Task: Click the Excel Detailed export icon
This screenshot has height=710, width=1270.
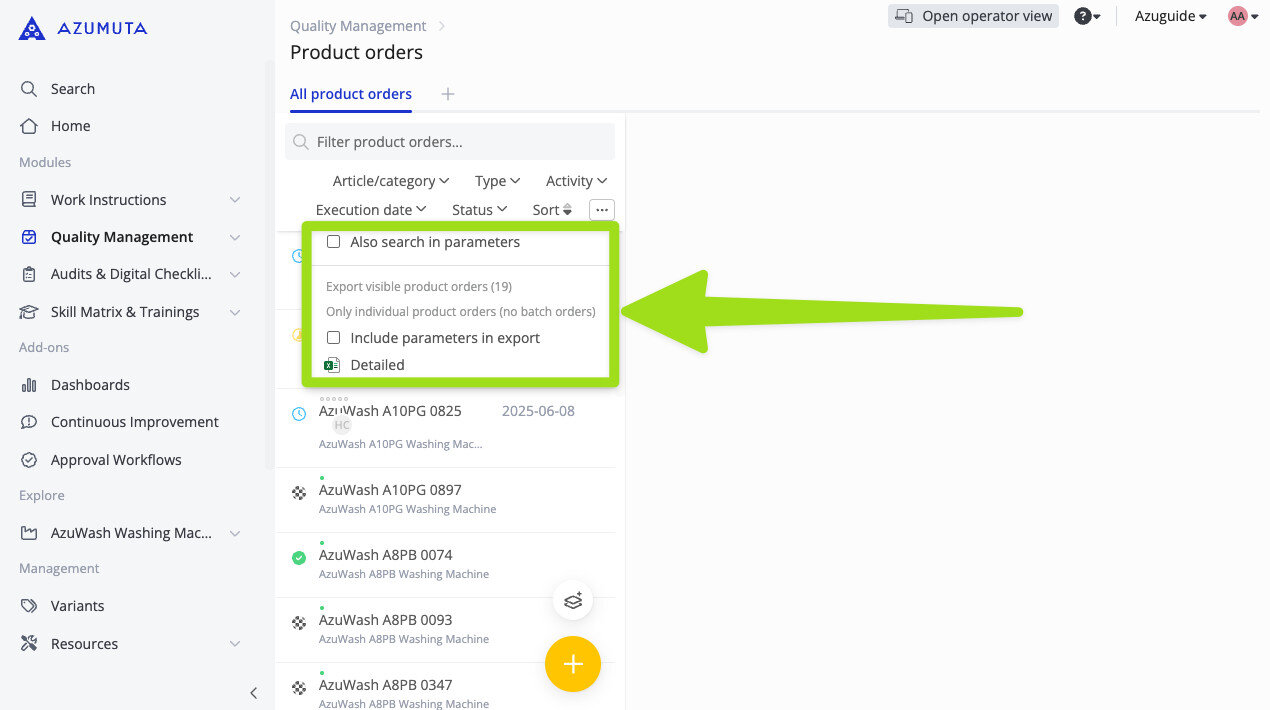Action: pos(333,365)
